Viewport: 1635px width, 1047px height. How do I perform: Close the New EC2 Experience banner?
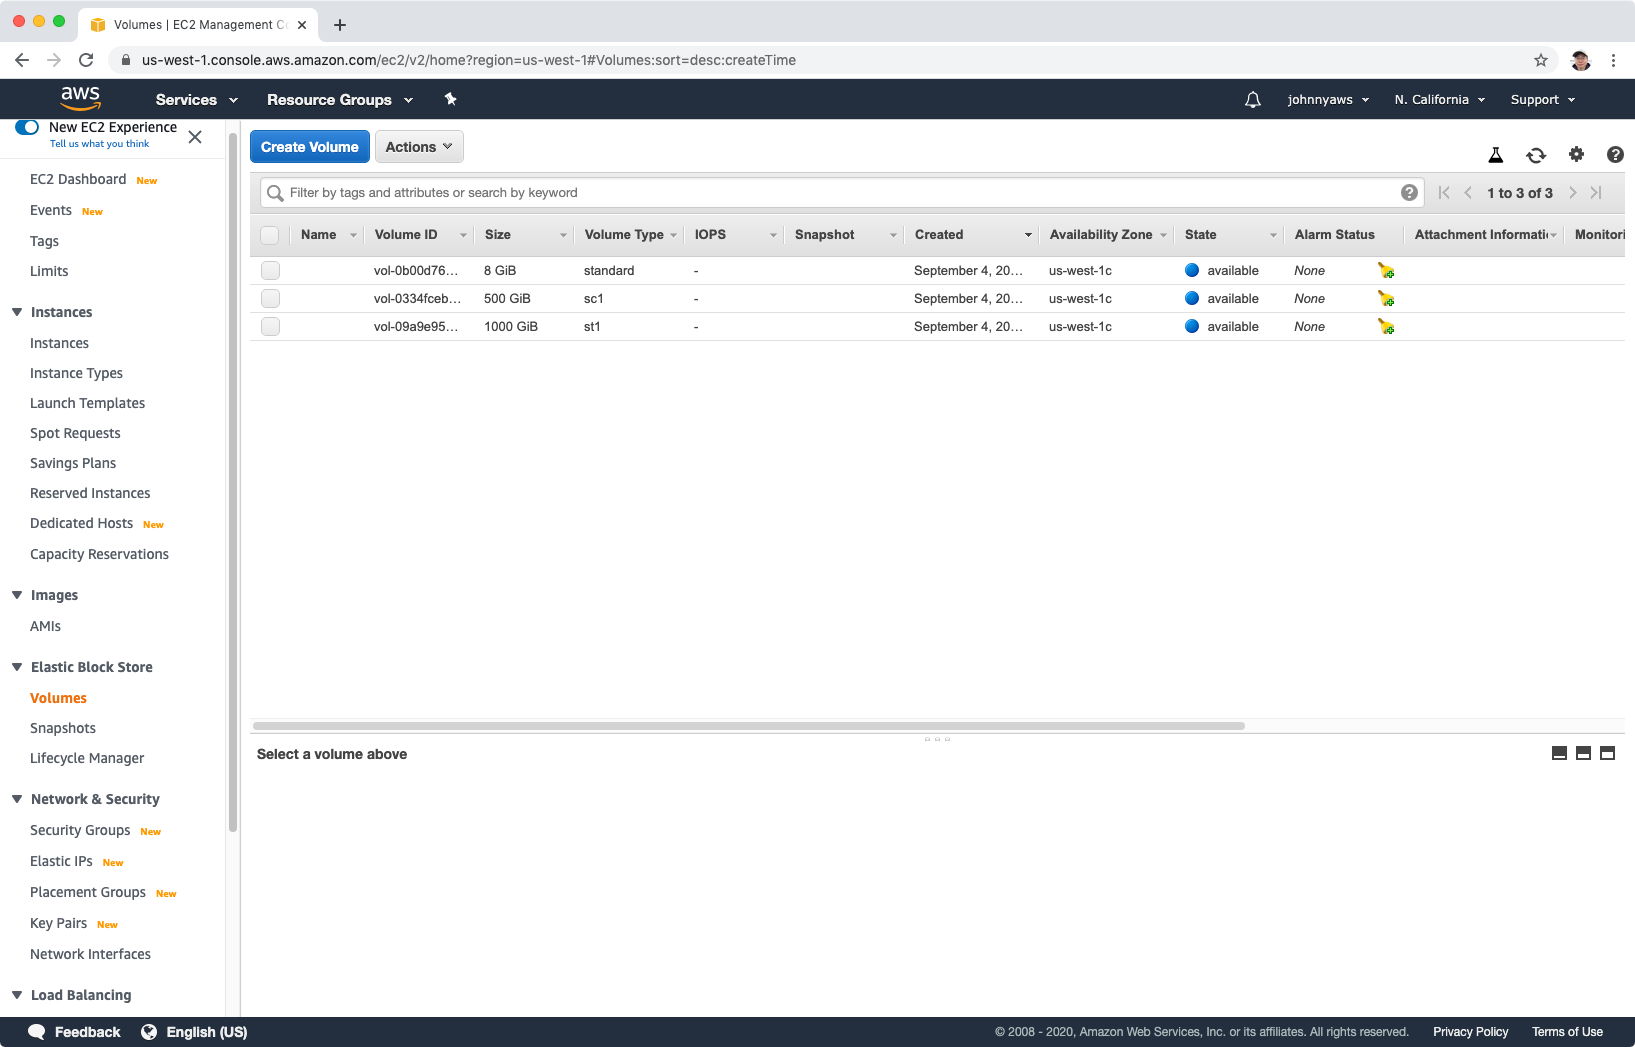195,137
